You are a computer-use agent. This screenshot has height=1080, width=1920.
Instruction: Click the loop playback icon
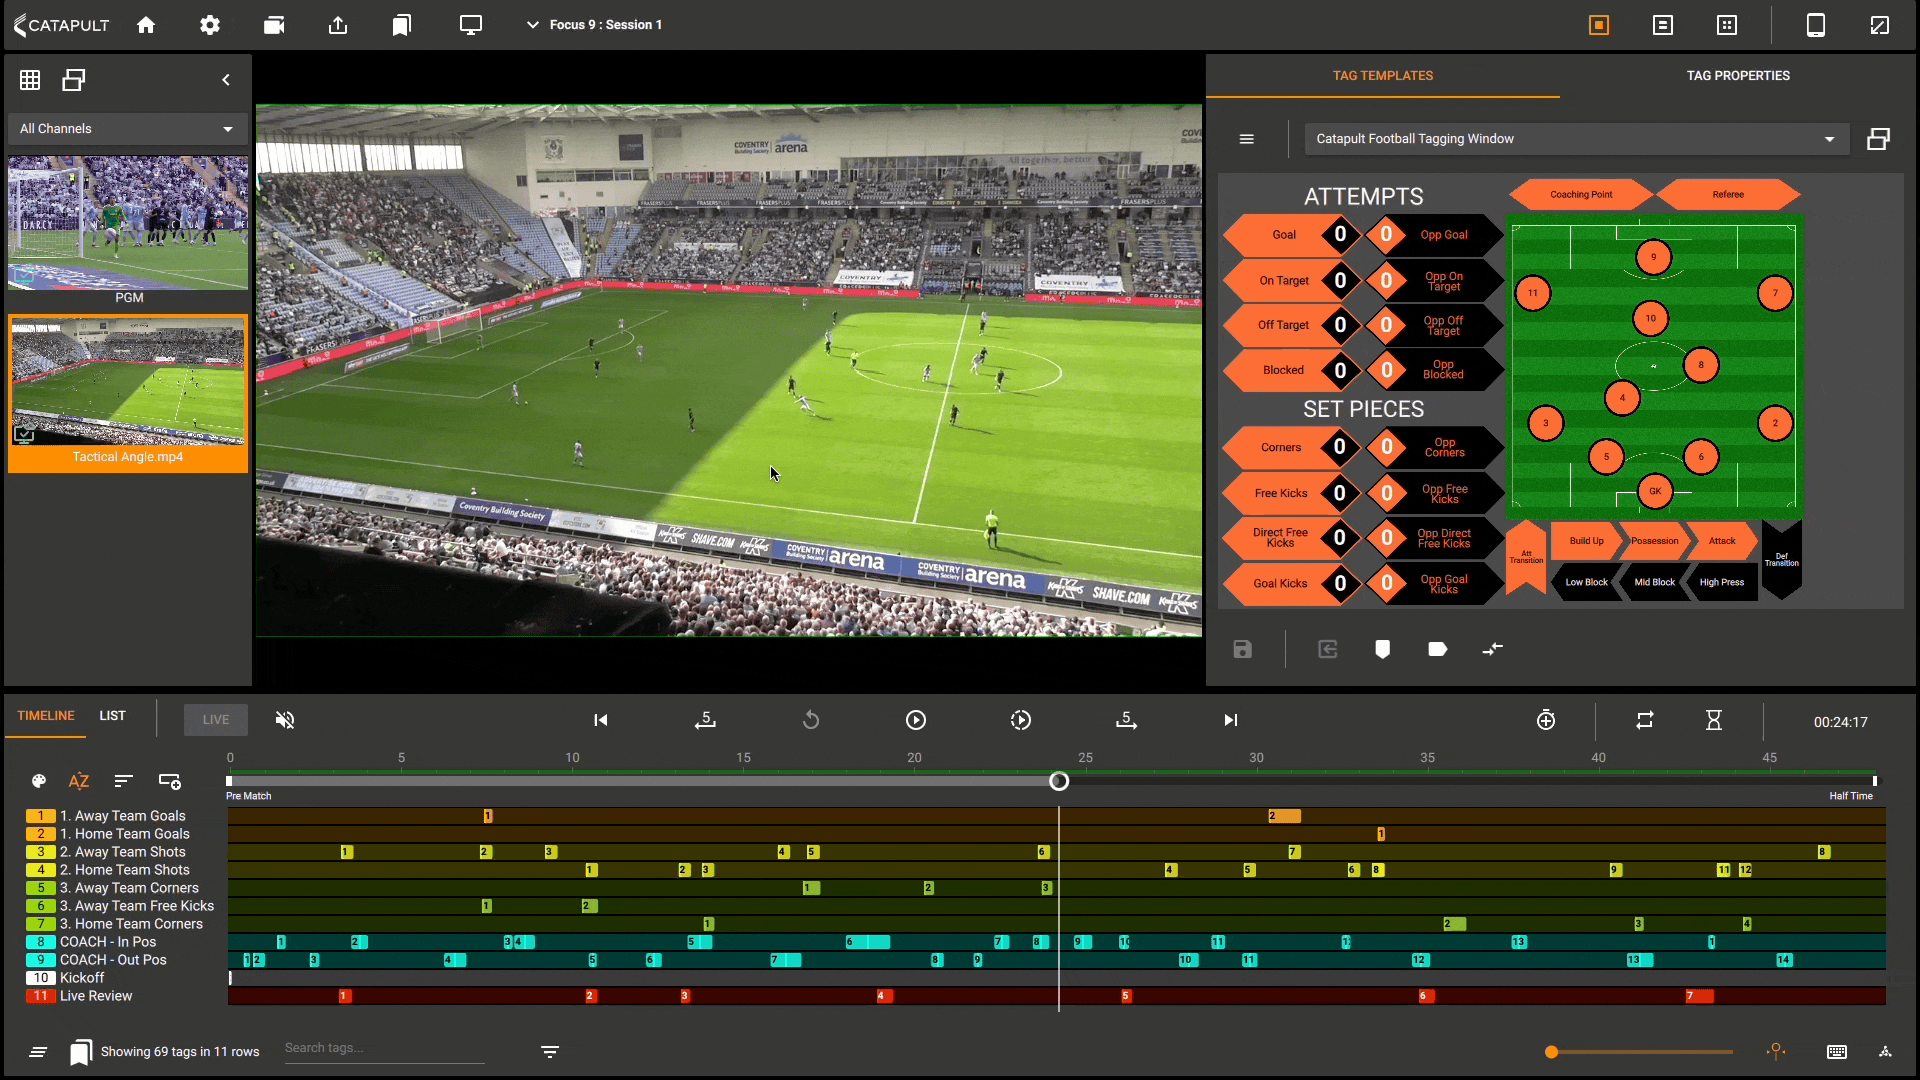(1645, 720)
